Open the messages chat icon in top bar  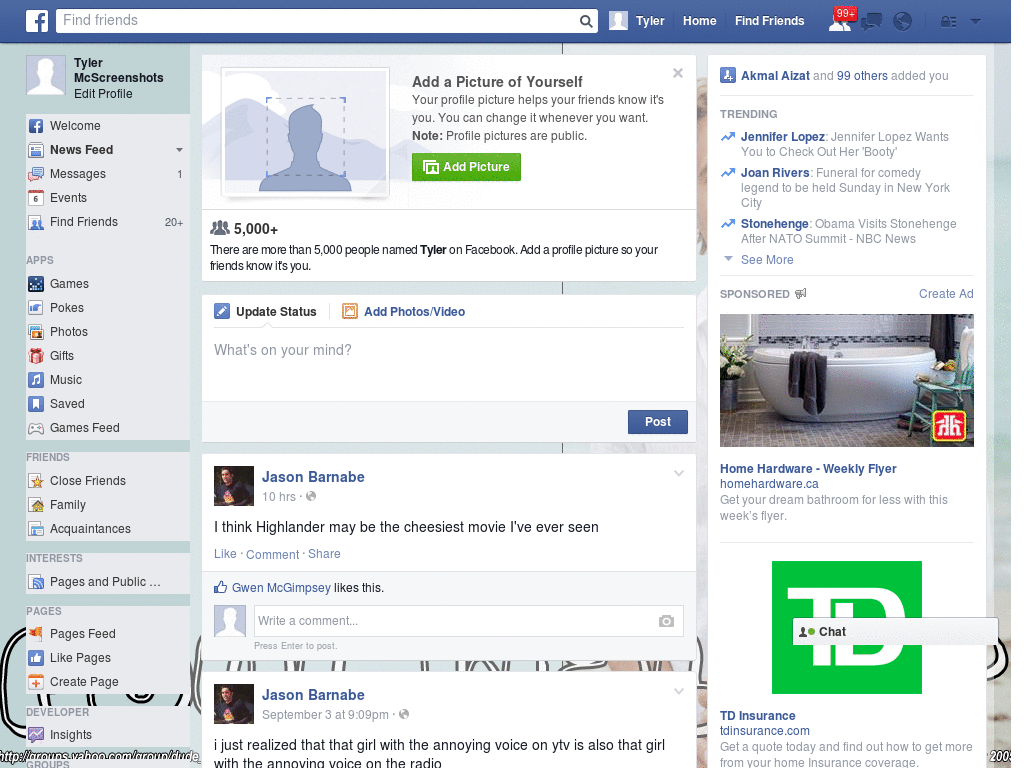click(871, 22)
